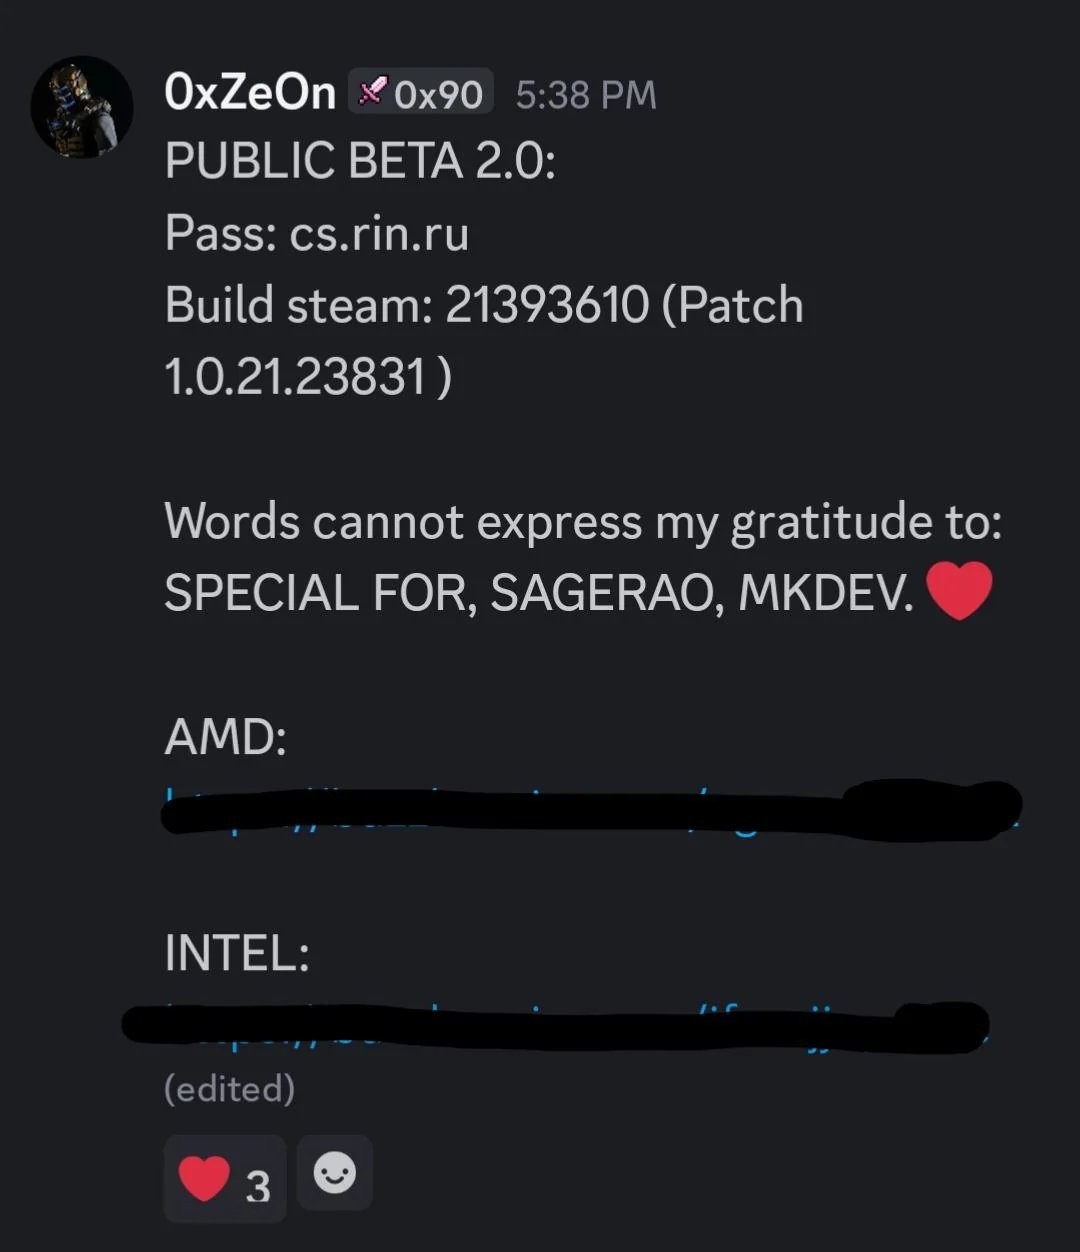Click the patch version 1.0.21.23831
This screenshot has width=1080, height=1252.
tap(296, 377)
